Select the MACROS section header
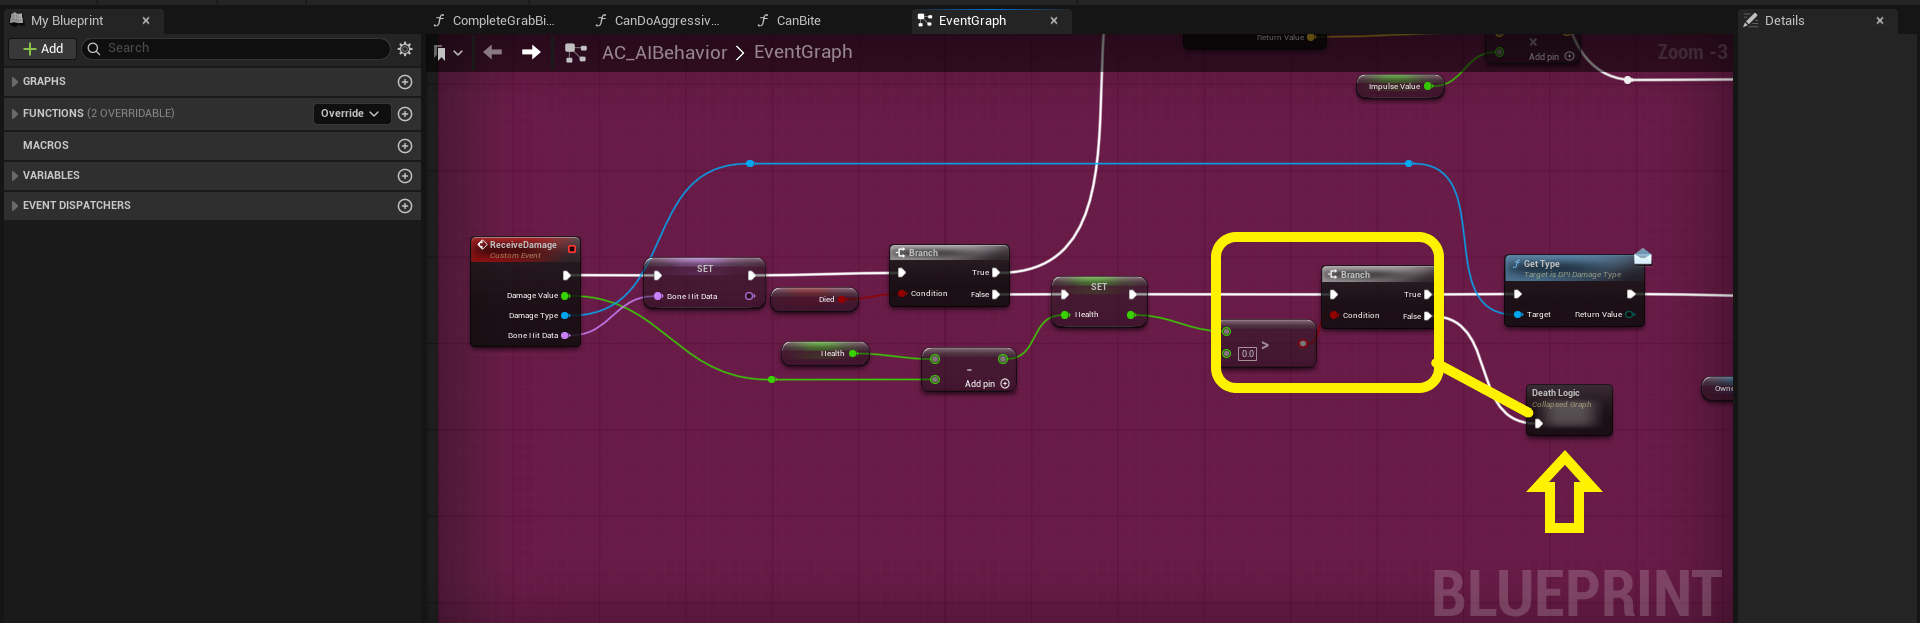This screenshot has height=623, width=1920. point(212,146)
